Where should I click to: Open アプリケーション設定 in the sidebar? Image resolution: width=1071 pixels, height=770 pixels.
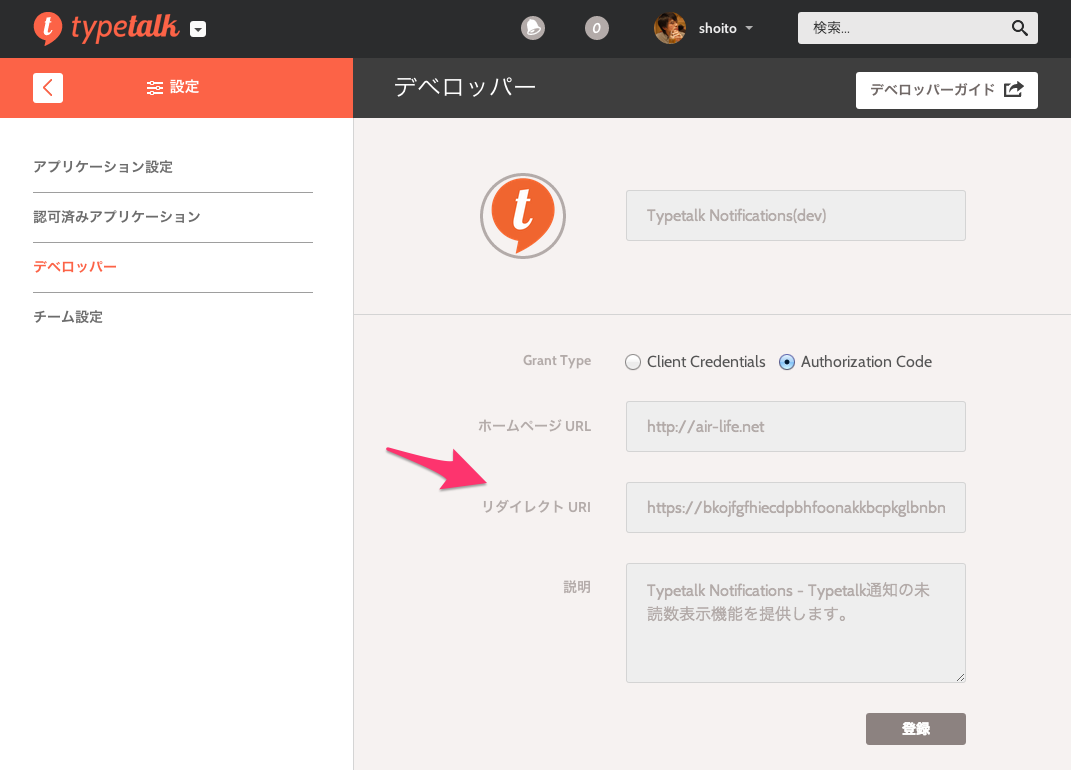click(x=103, y=167)
